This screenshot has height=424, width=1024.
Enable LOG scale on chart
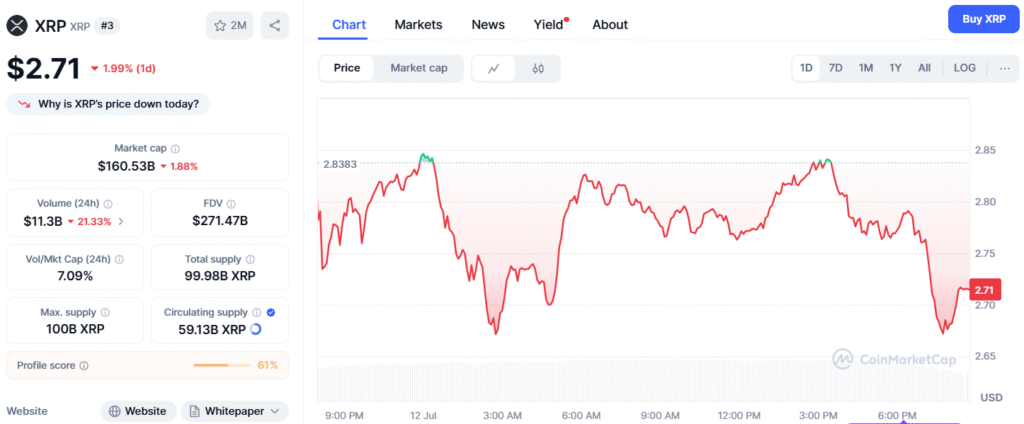[965, 68]
